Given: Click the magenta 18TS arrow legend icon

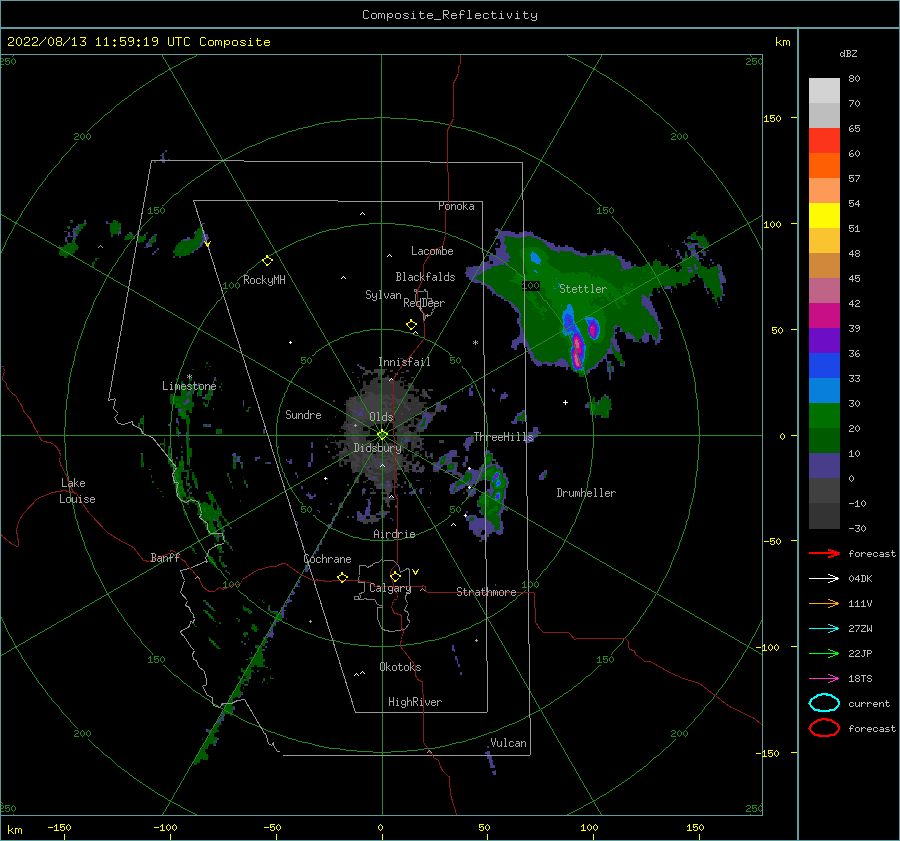Looking at the screenshot, I should pos(824,679).
